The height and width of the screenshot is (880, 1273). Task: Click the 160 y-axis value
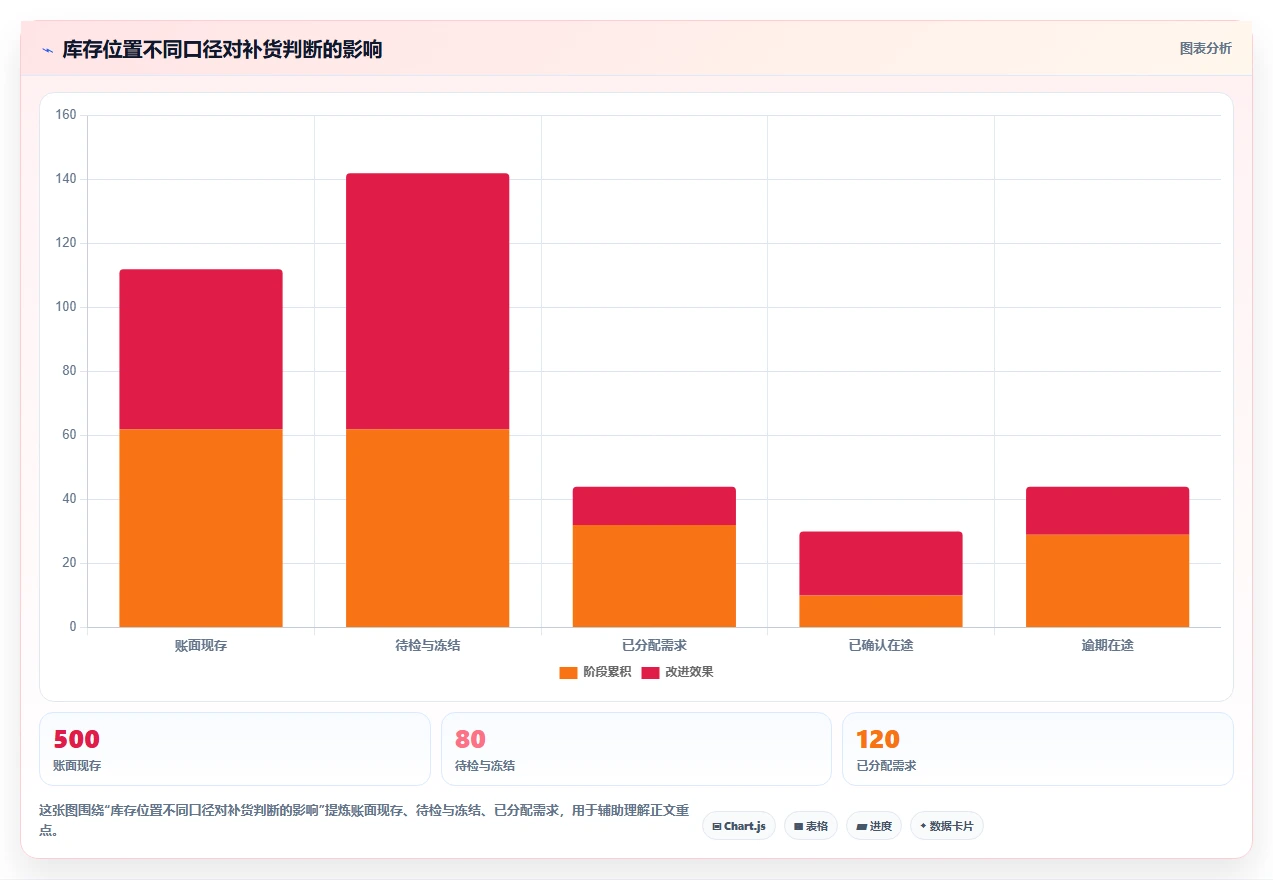[66, 115]
